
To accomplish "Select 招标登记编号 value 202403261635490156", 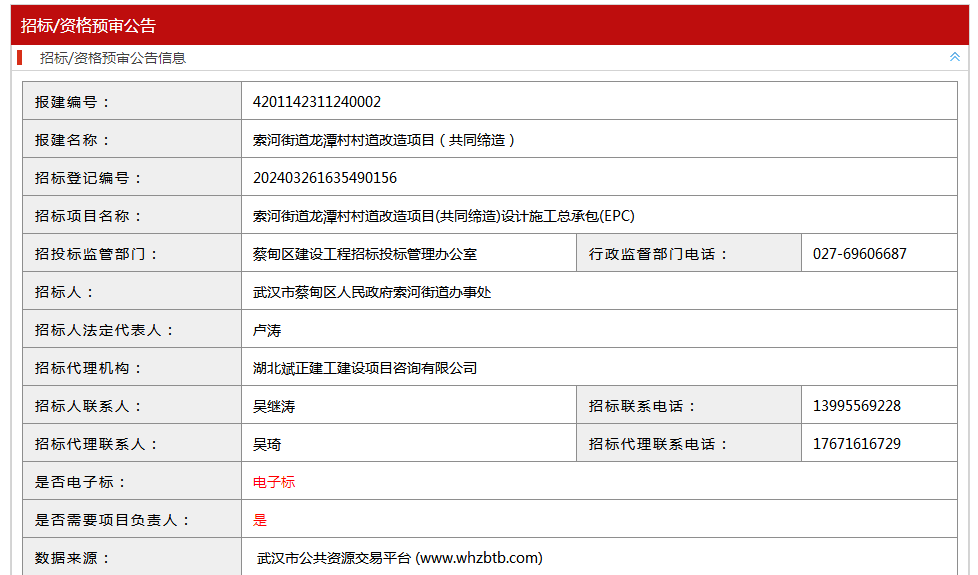I will tap(325, 178).
